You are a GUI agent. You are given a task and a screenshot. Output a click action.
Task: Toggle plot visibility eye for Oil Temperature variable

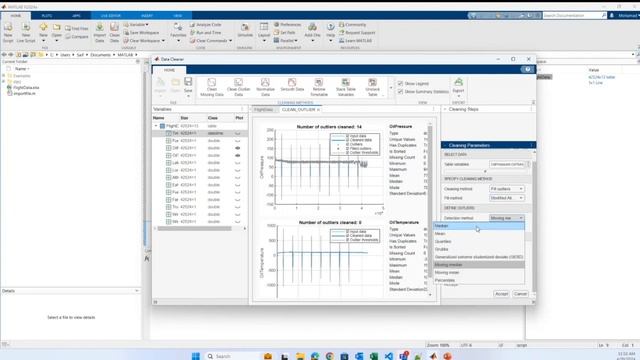coord(238,156)
